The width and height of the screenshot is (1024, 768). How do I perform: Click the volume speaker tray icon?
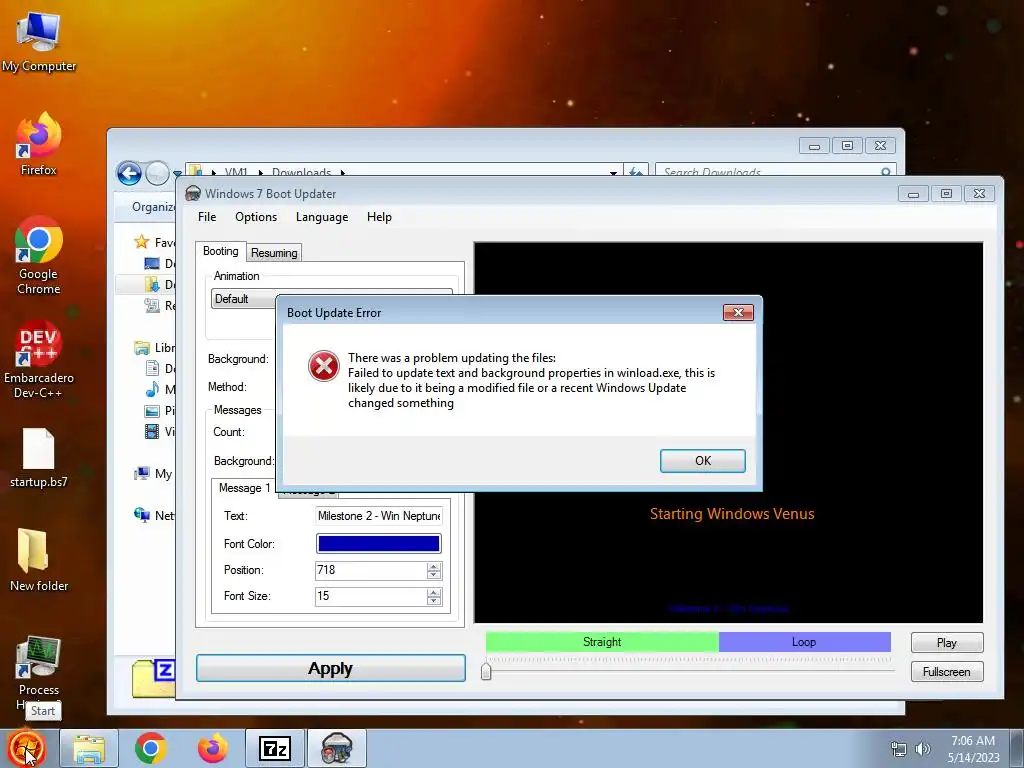click(x=922, y=750)
